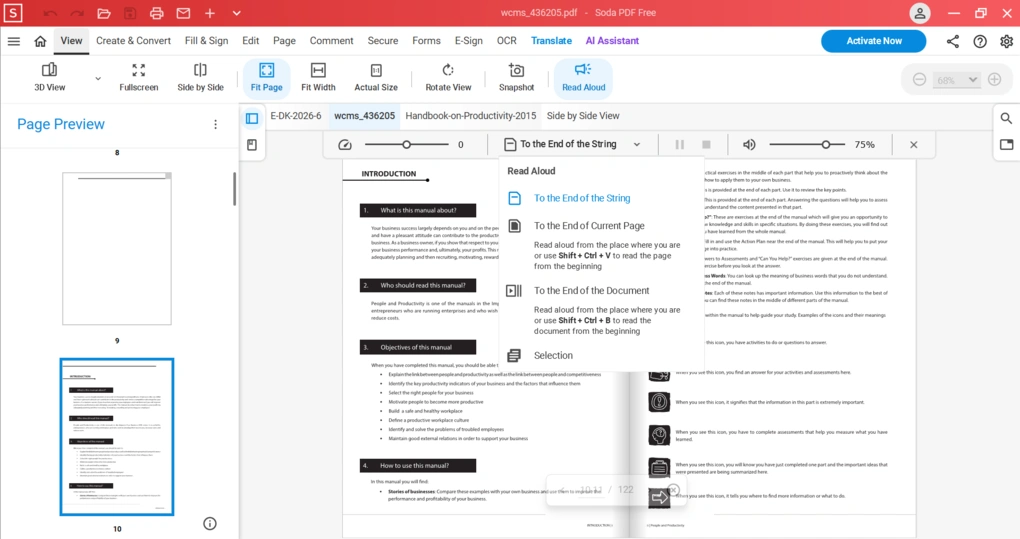This screenshot has width=1020, height=539.
Task: Open the read aloud mode dropdown
Action: (x=572, y=144)
